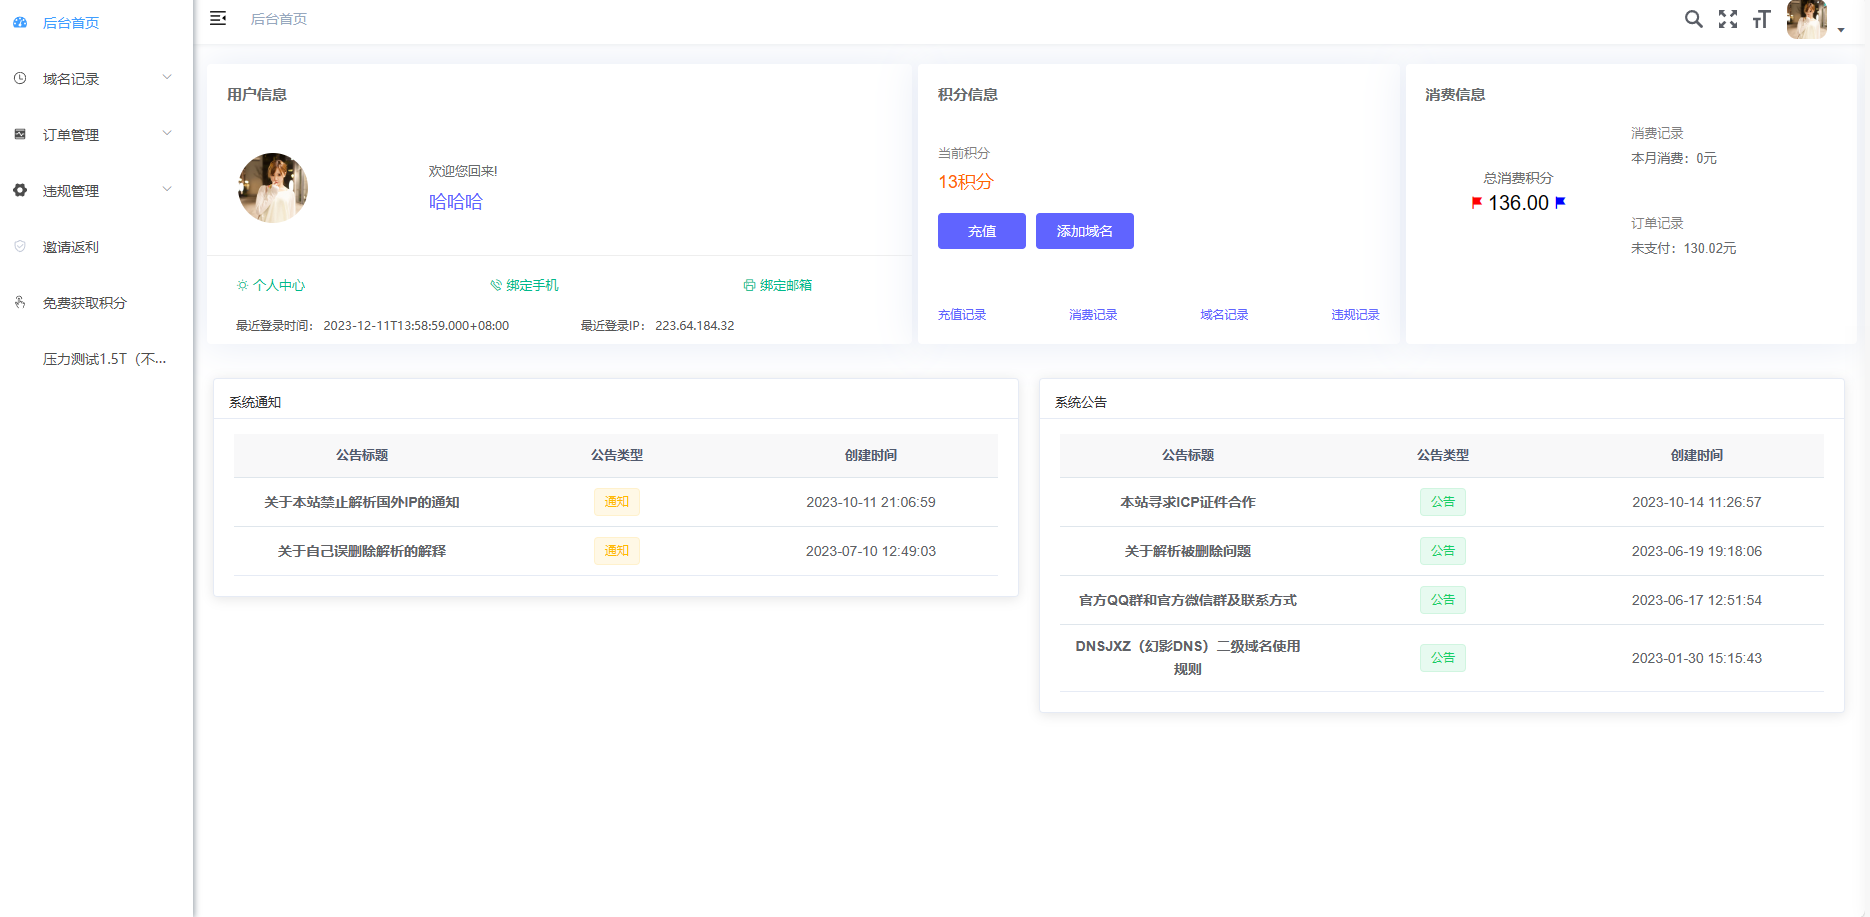
Task: Click the order icon beside 订单管理
Action: click(x=20, y=133)
